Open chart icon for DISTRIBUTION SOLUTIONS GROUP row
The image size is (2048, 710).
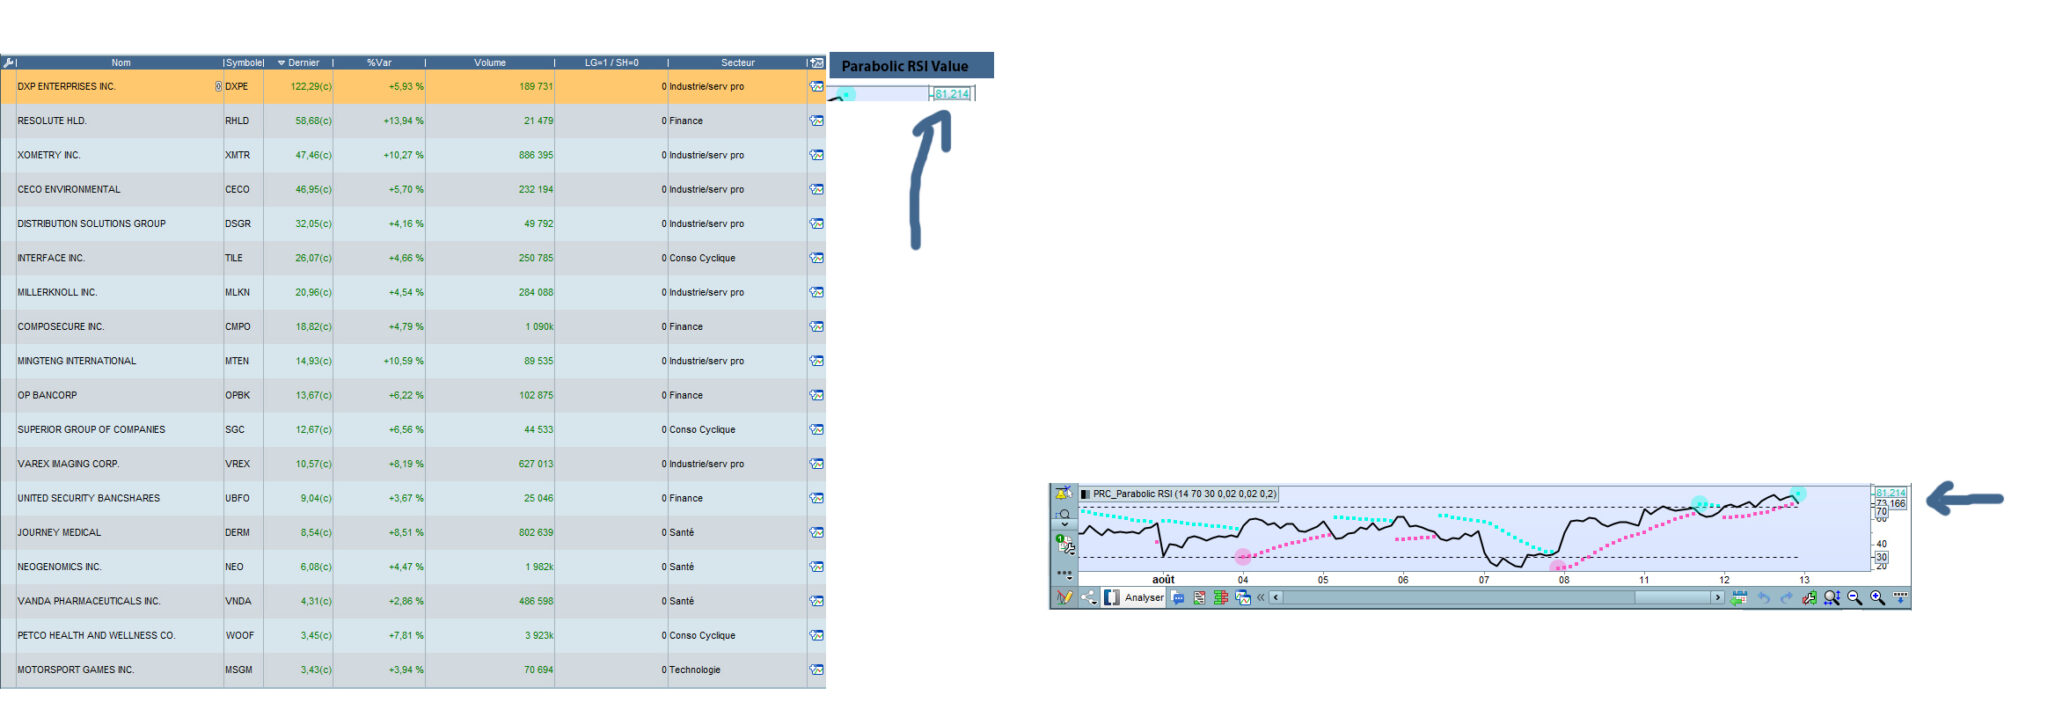coord(817,223)
